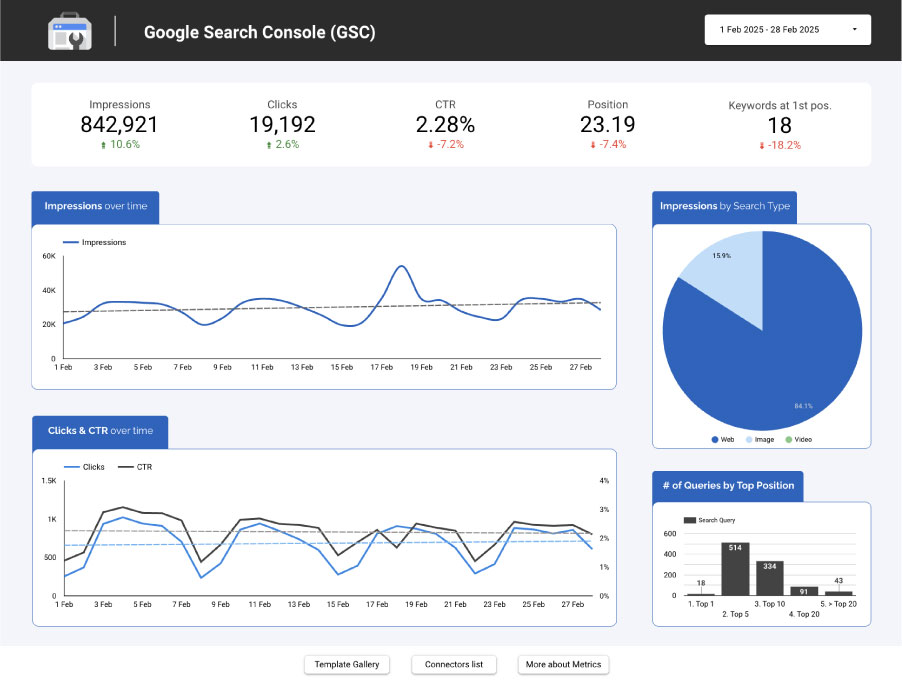The width and height of the screenshot is (902, 686).
Task: Toggle the Image legend color dot
Action: (x=749, y=439)
